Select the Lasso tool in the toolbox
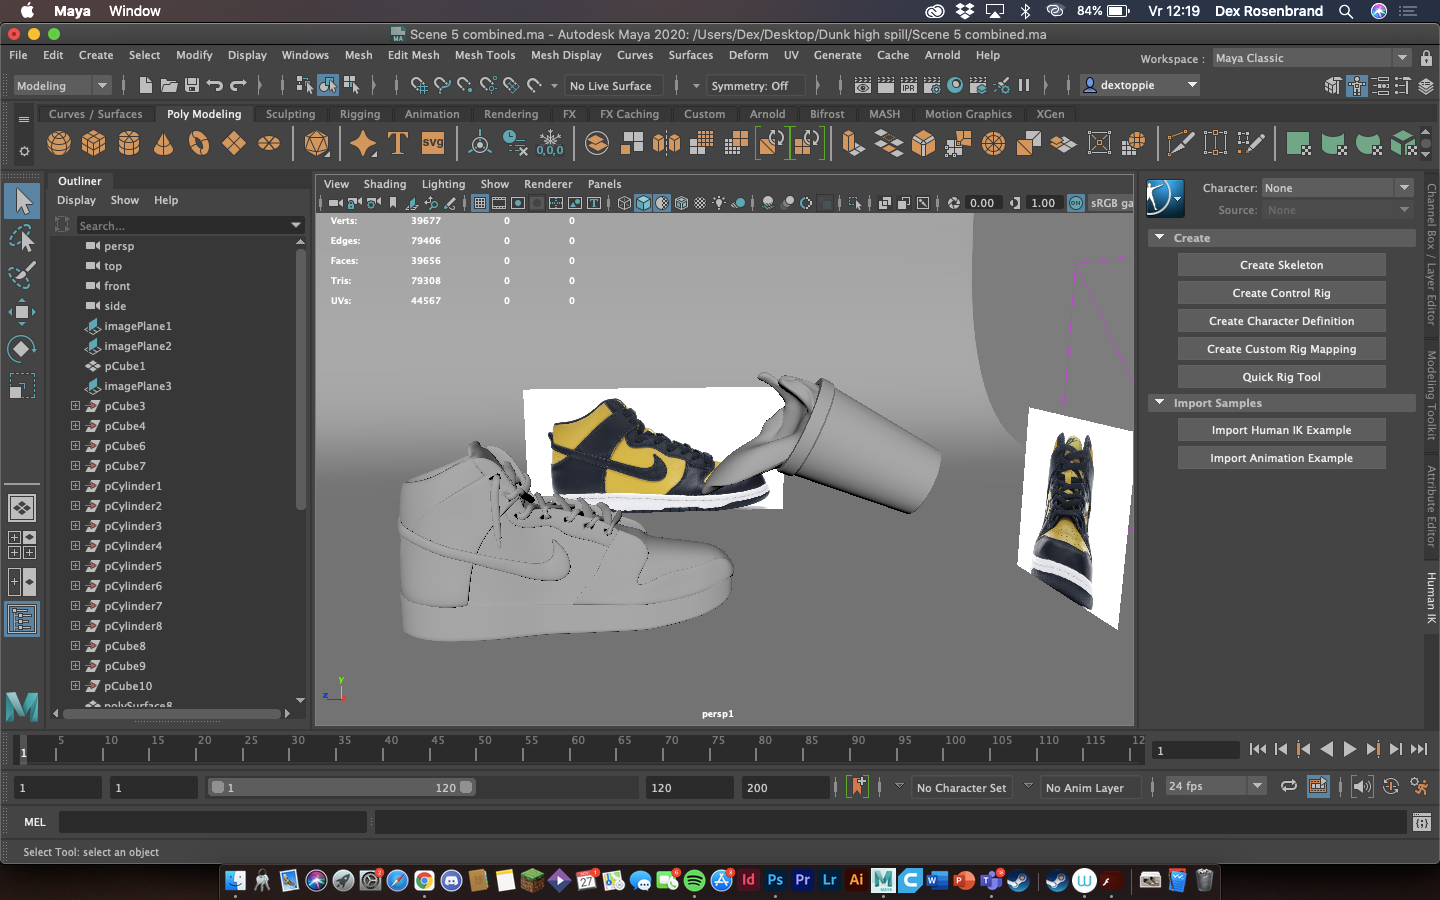 pos(22,238)
